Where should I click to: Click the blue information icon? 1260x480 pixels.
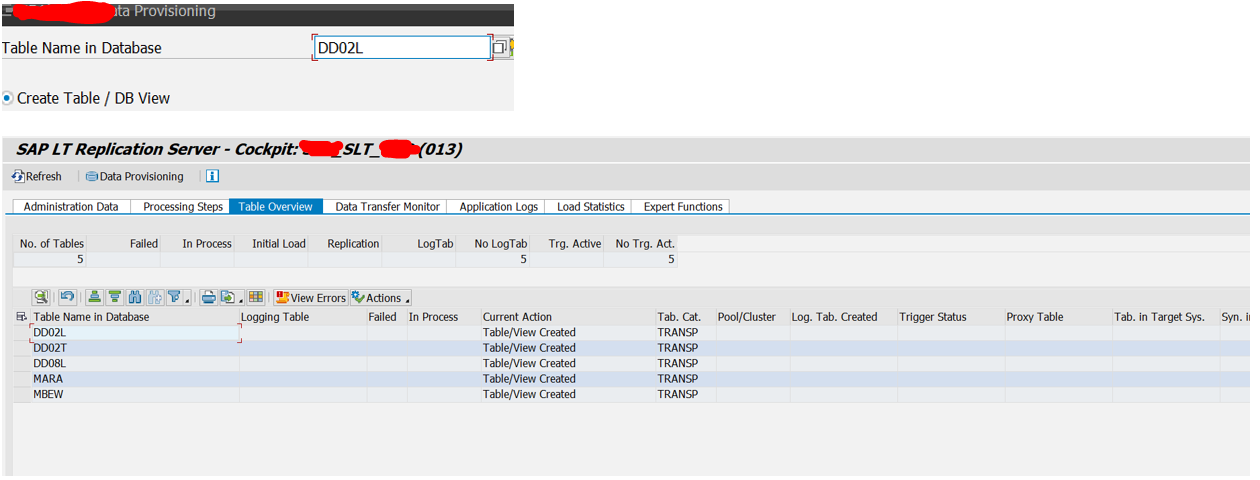click(x=212, y=176)
